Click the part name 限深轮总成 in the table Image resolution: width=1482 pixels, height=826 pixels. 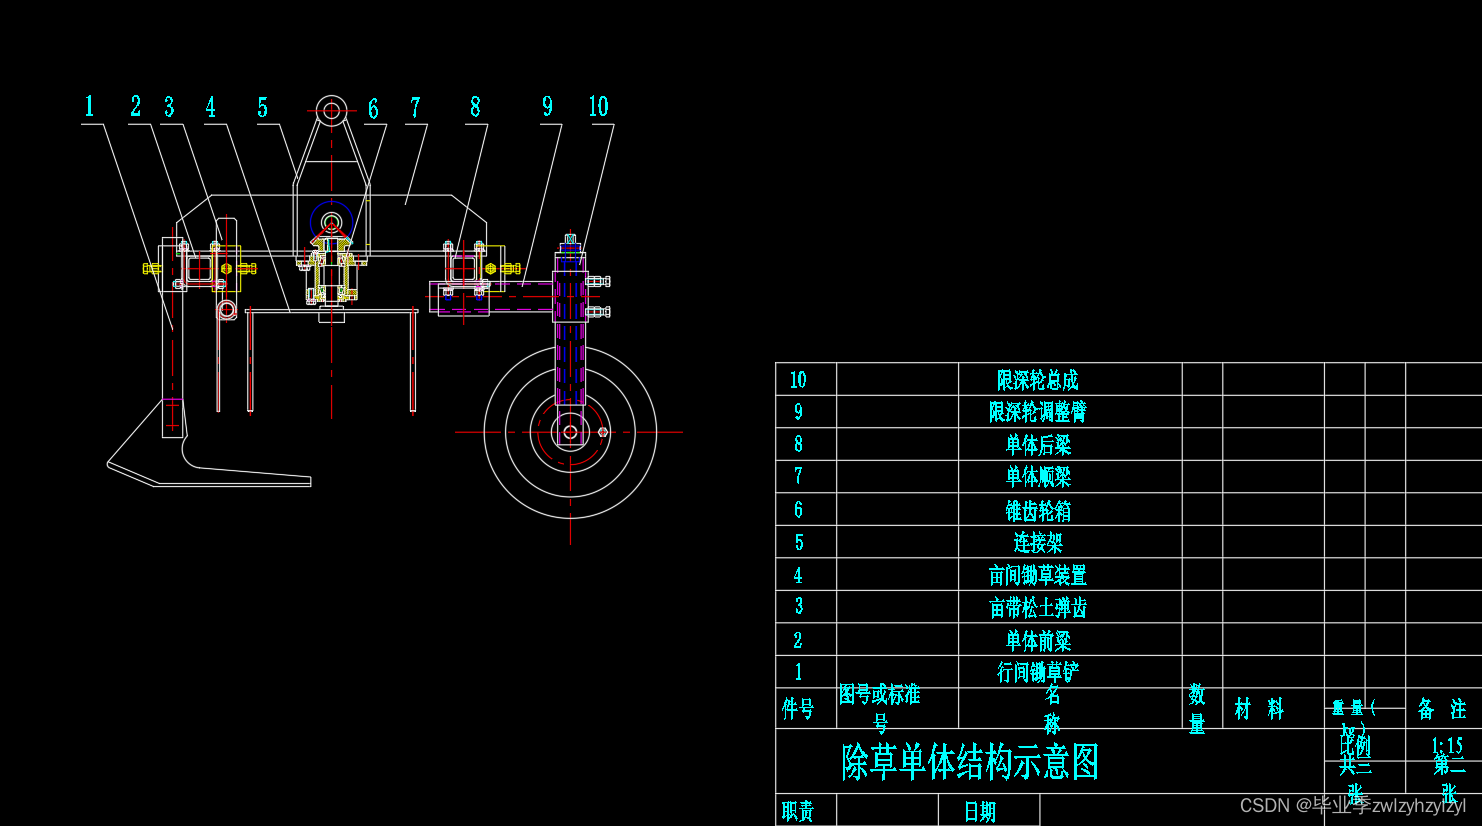pyautogui.click(x=1037, y=380)
